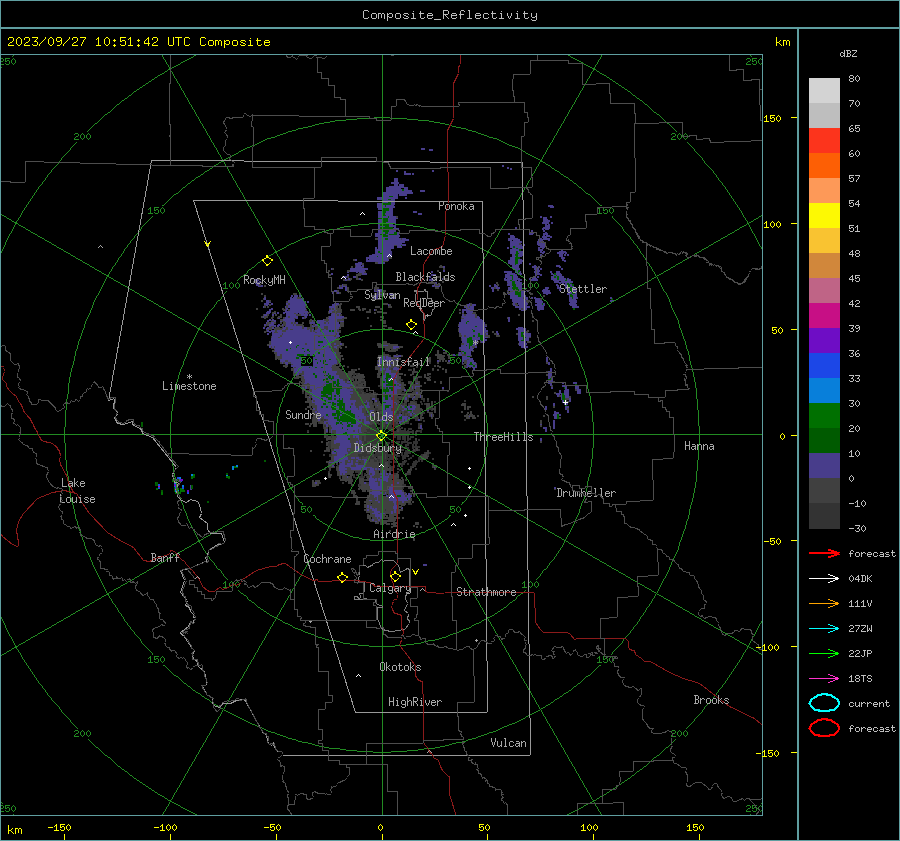Click the RockyMH label
The height and width of the screenshot is (841, 900).
pos(264,280)
